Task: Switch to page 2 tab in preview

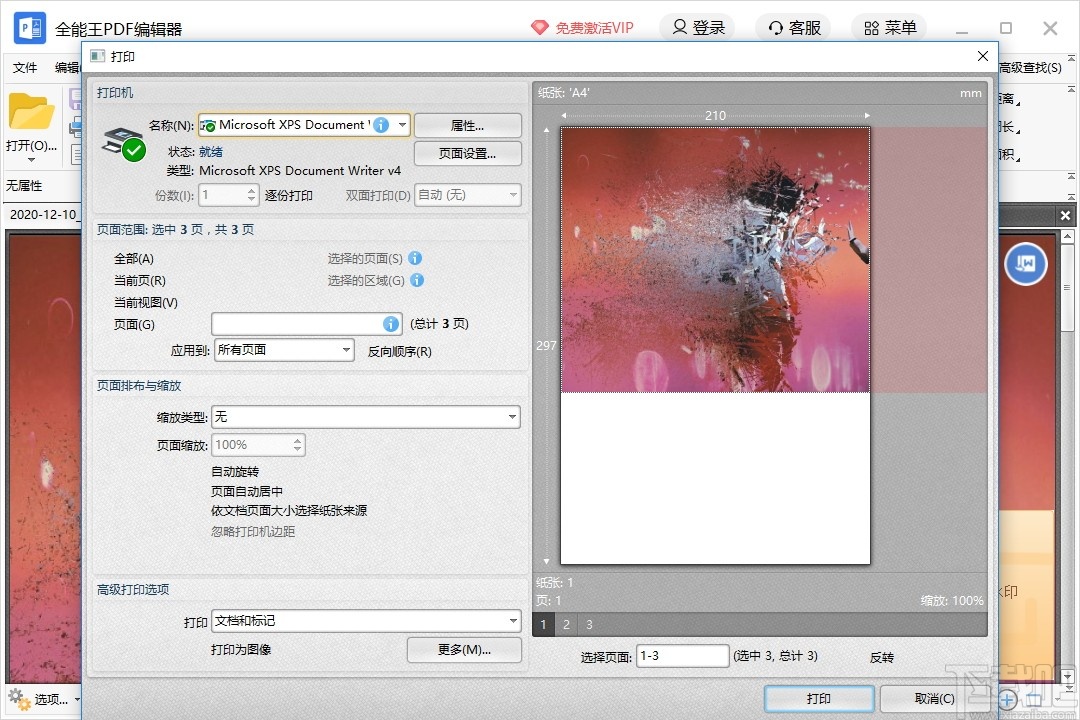Action: pyautogui.click(x=566, y=623)
